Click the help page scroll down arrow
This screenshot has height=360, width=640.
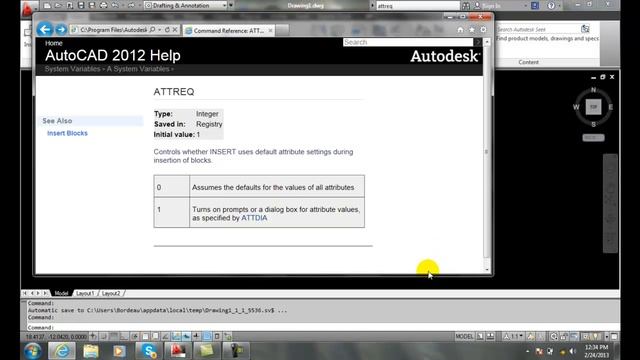point(487,269)
